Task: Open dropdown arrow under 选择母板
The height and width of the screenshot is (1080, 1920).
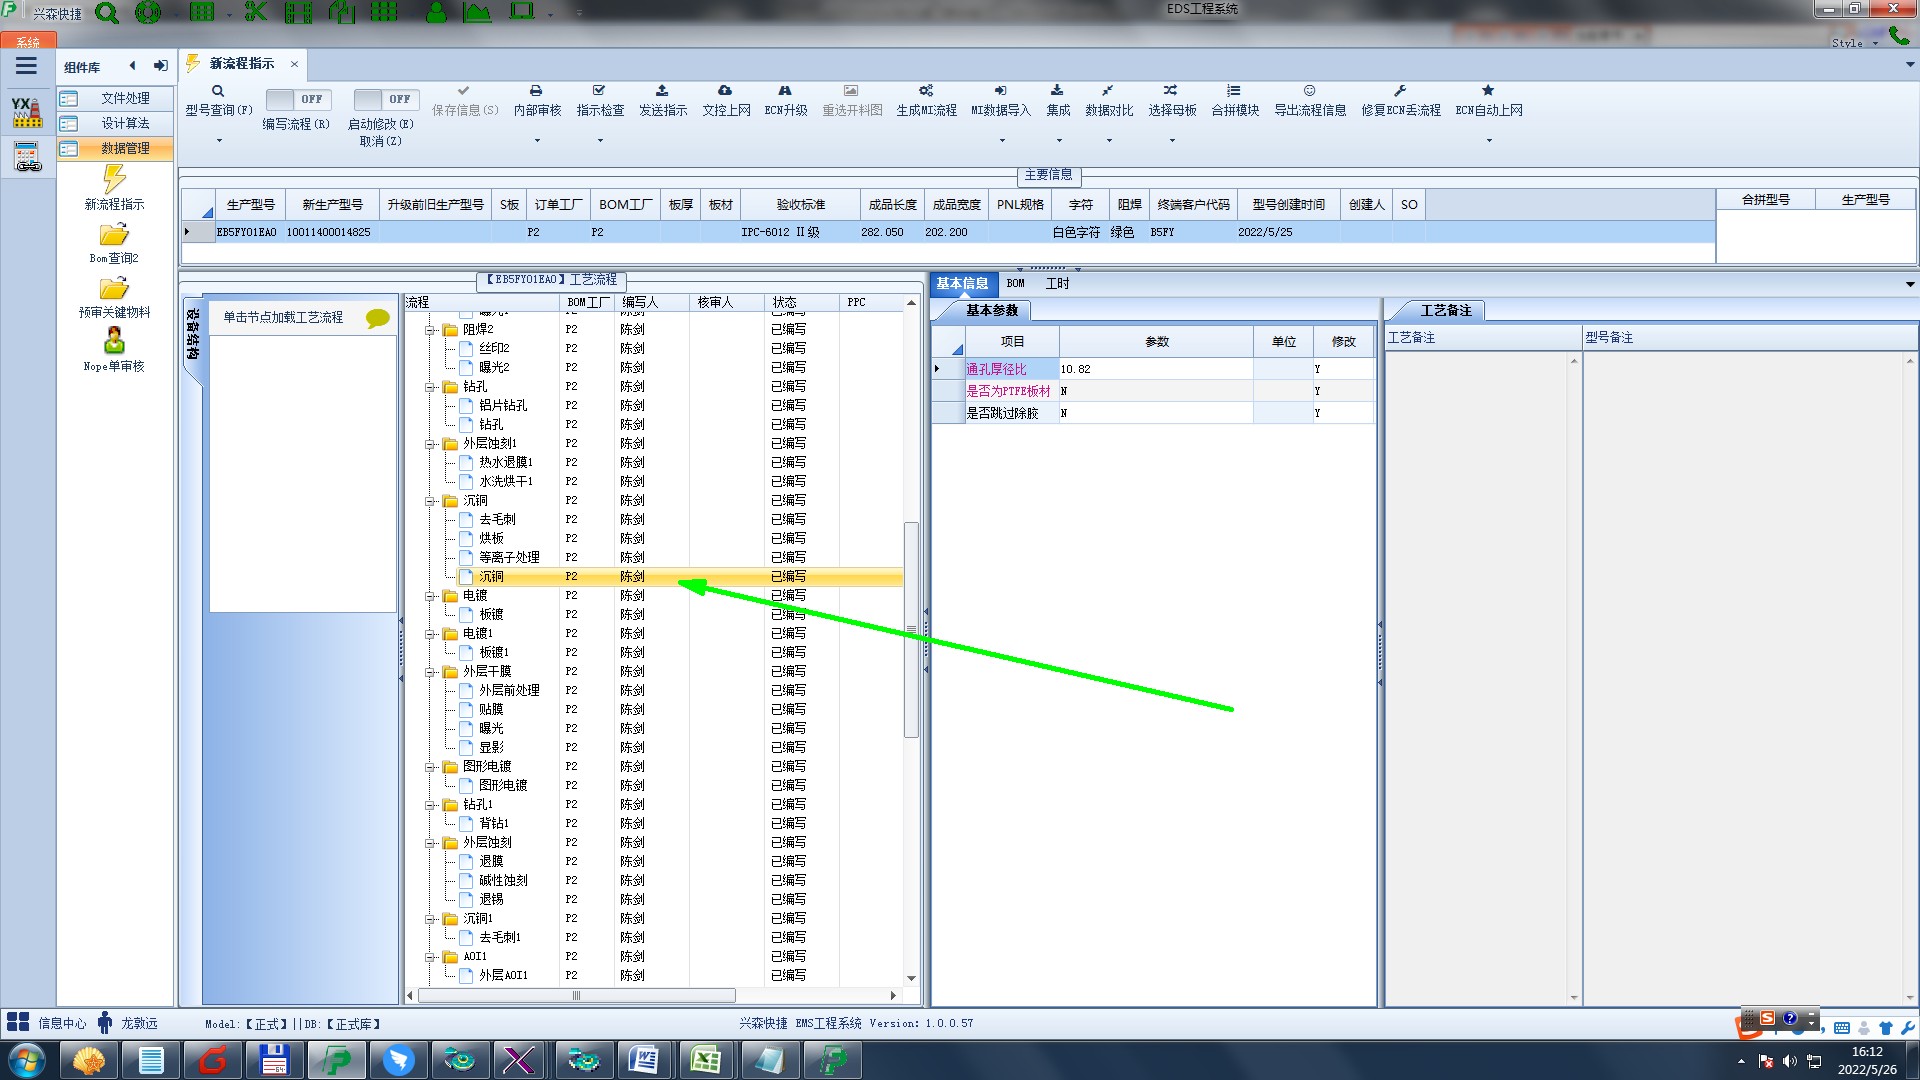Action: pos(1172,140)
